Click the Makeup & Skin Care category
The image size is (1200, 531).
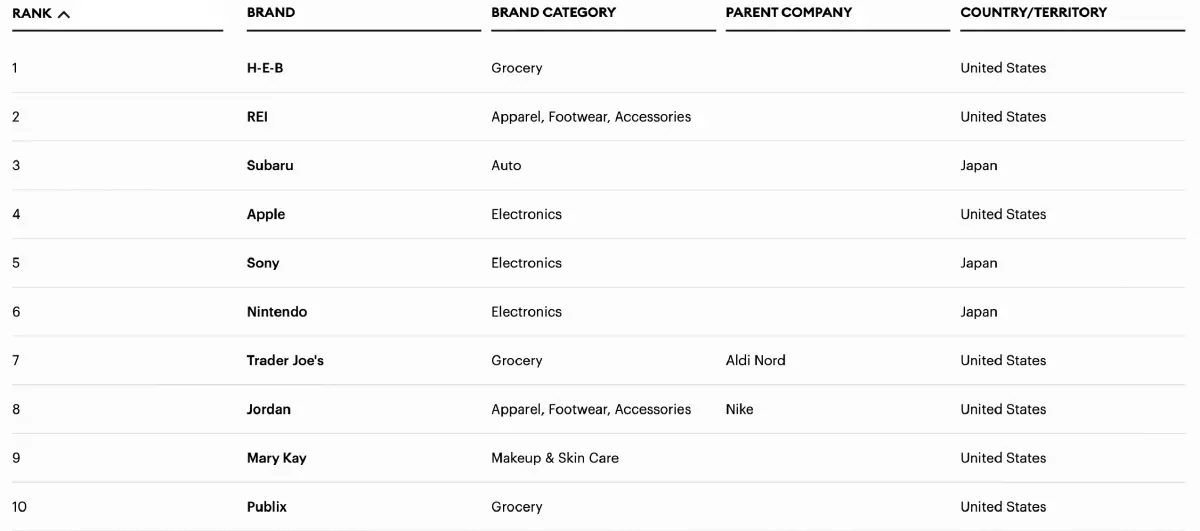(x=554, y=458)
